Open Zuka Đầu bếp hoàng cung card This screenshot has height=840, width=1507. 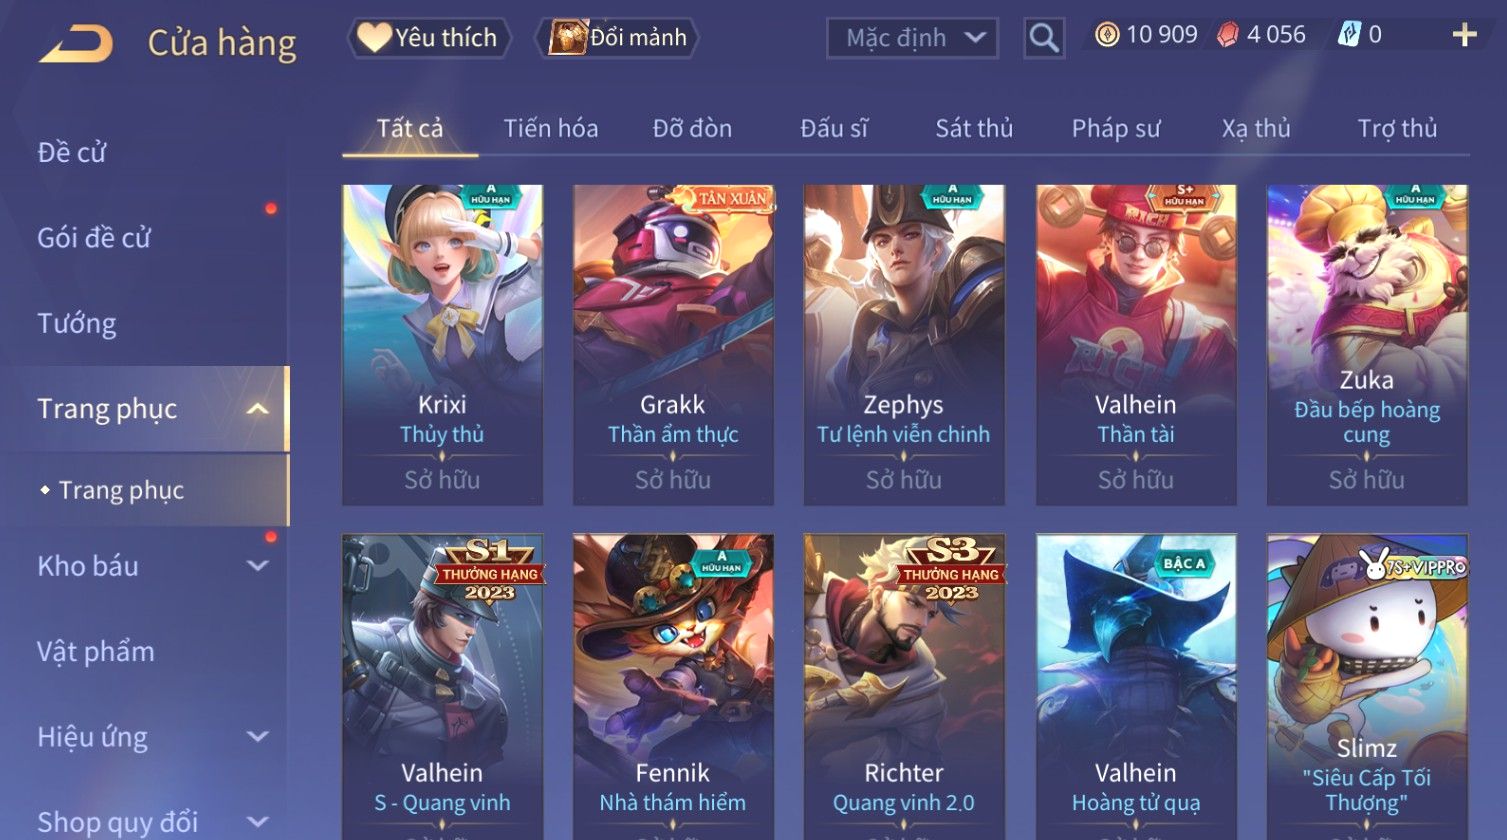click(1367, 345)
